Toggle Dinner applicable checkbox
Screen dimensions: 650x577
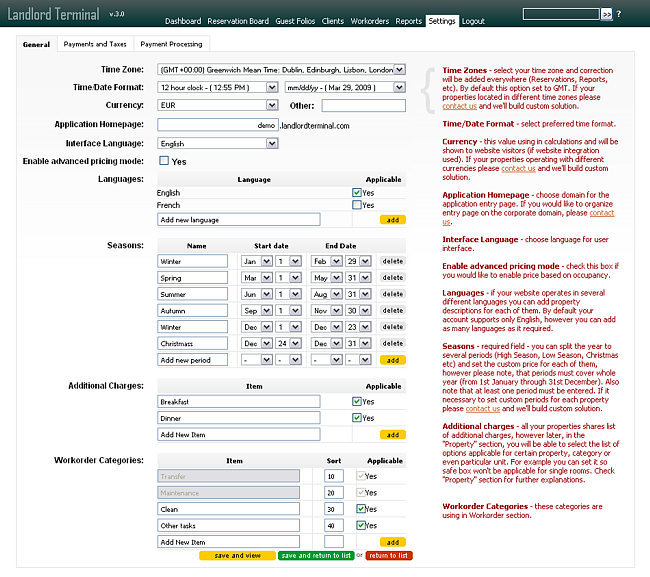(357, 418)
